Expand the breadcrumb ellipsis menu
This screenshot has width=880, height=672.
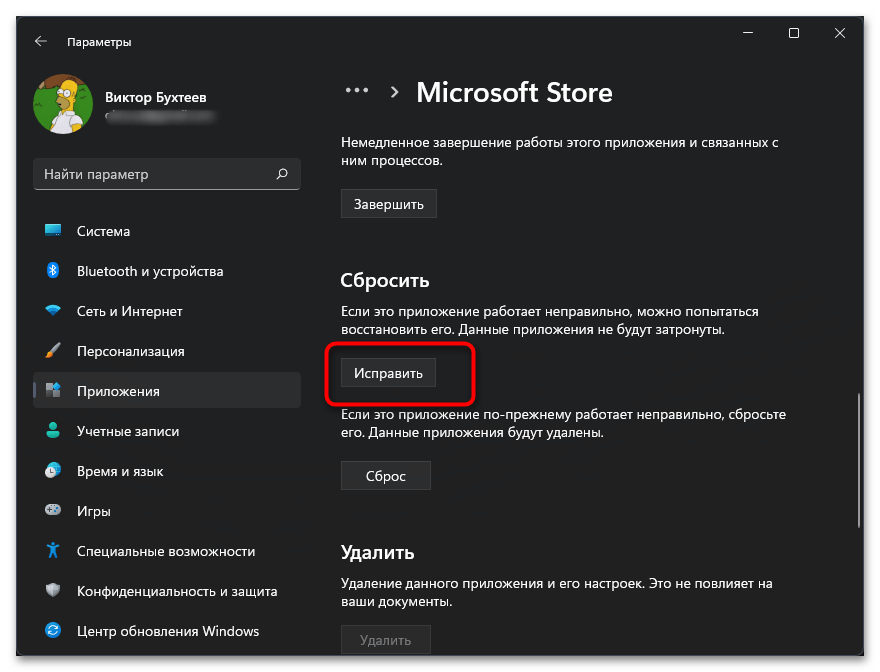(357, 90)
